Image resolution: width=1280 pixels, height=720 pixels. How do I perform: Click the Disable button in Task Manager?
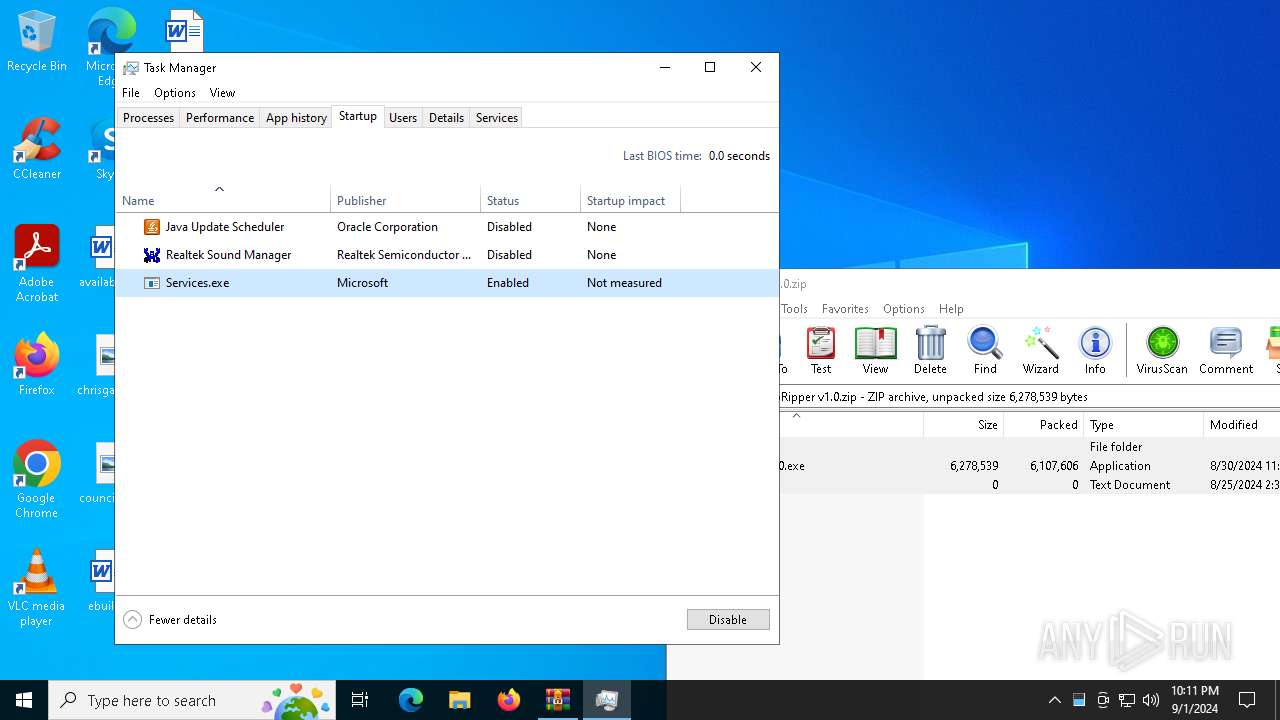[x=728, y=620]
